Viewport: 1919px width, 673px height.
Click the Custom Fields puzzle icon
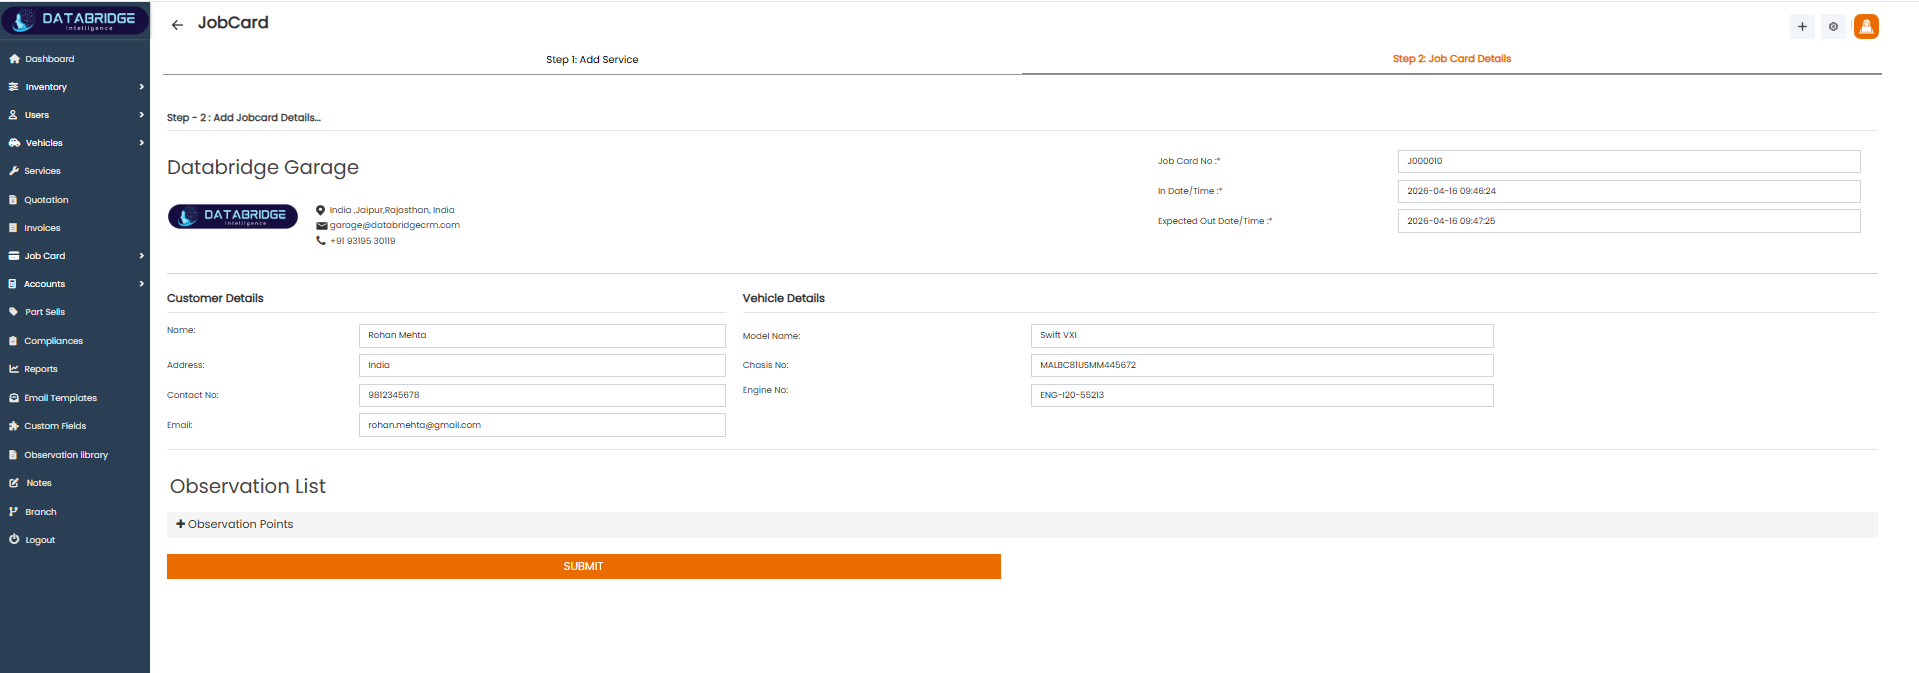(x=14, y=426)
